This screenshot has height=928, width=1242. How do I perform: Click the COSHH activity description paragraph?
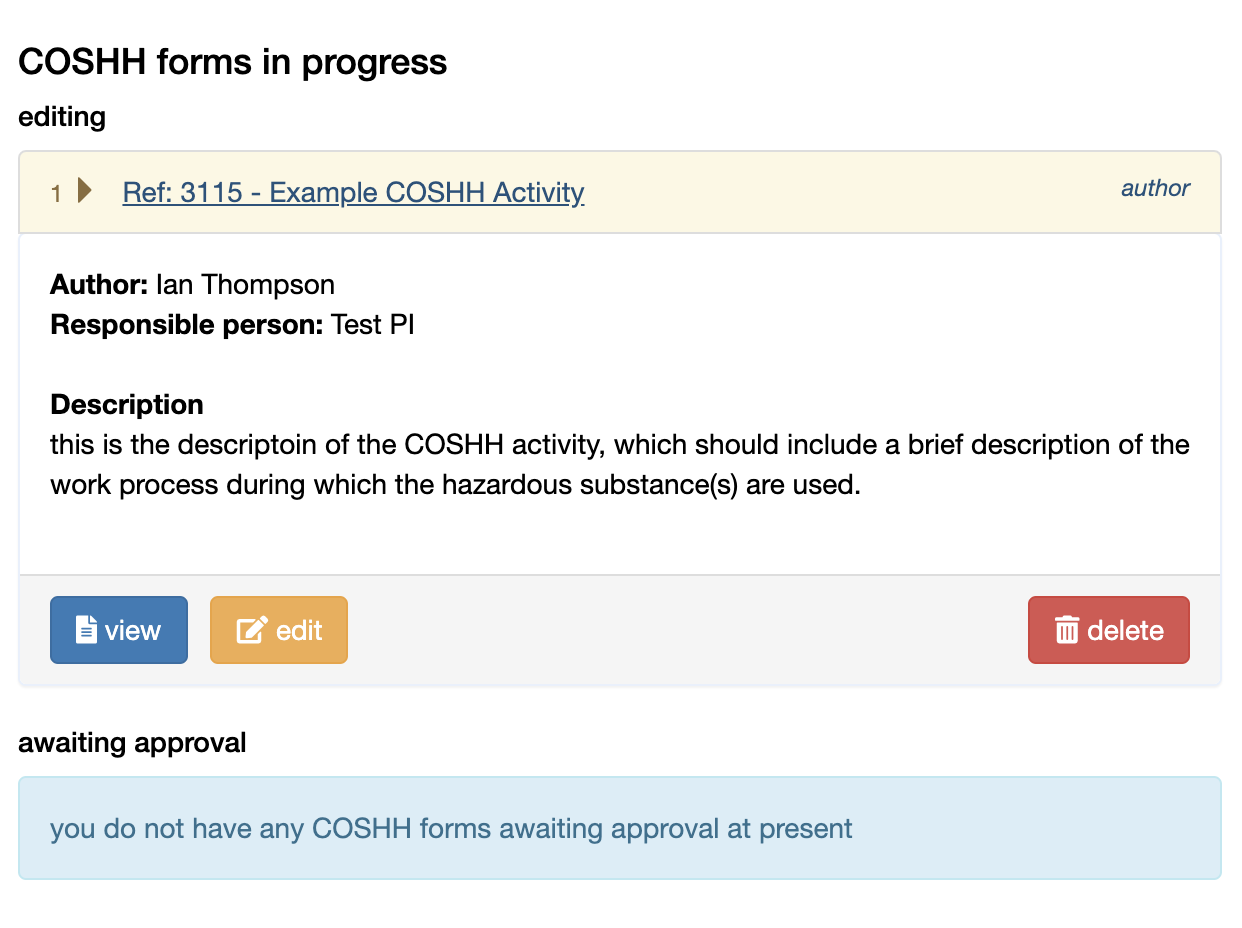[x=620, y=465]
